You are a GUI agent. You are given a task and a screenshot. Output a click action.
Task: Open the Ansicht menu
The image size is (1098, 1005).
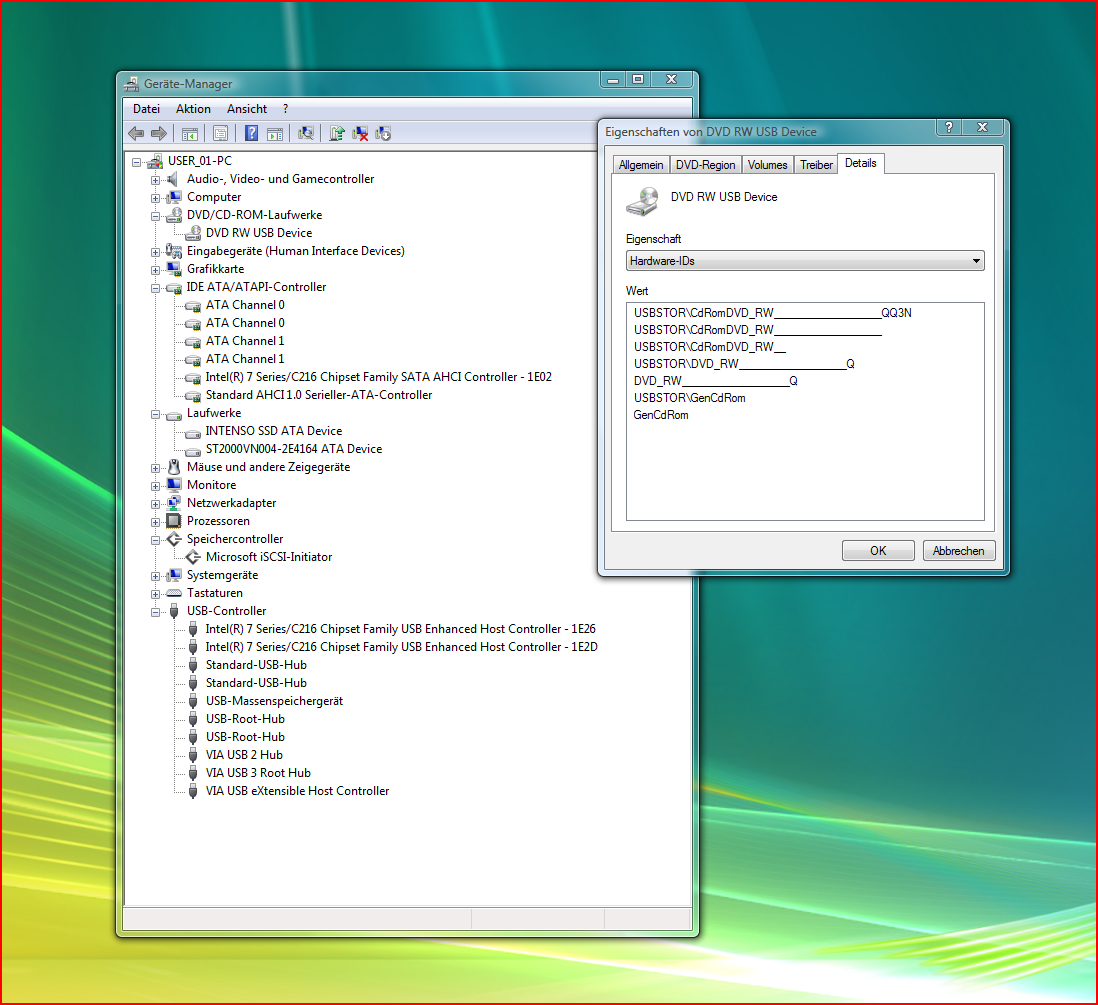click(x=246, y=109)
